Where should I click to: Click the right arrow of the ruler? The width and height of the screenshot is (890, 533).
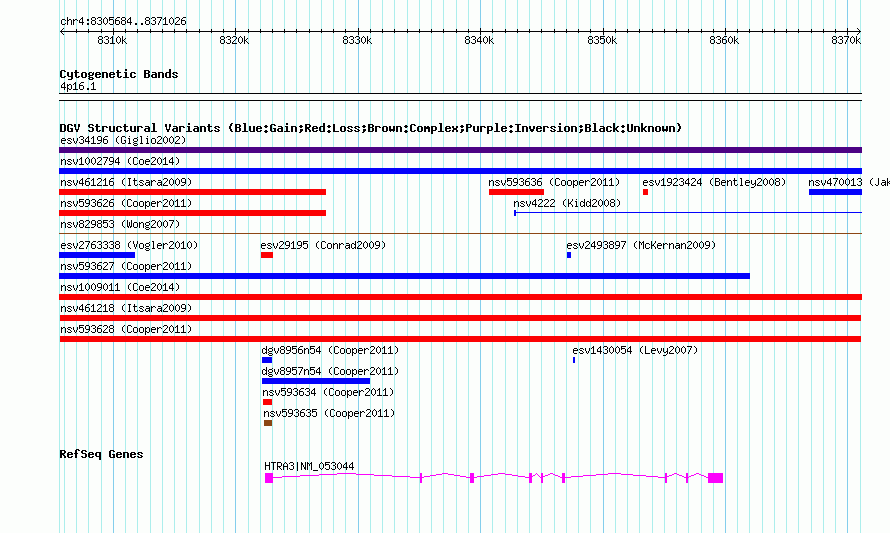[x=859, y=31]
